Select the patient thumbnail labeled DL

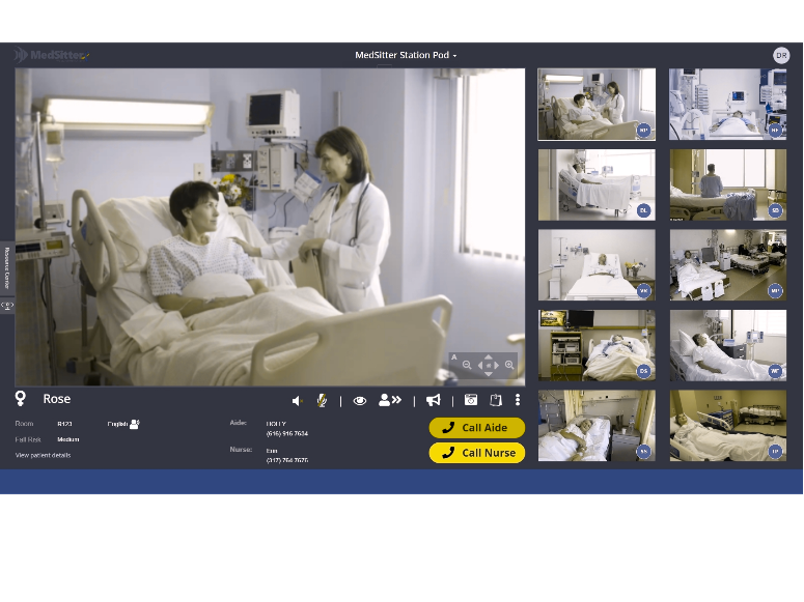click(597, 185)
